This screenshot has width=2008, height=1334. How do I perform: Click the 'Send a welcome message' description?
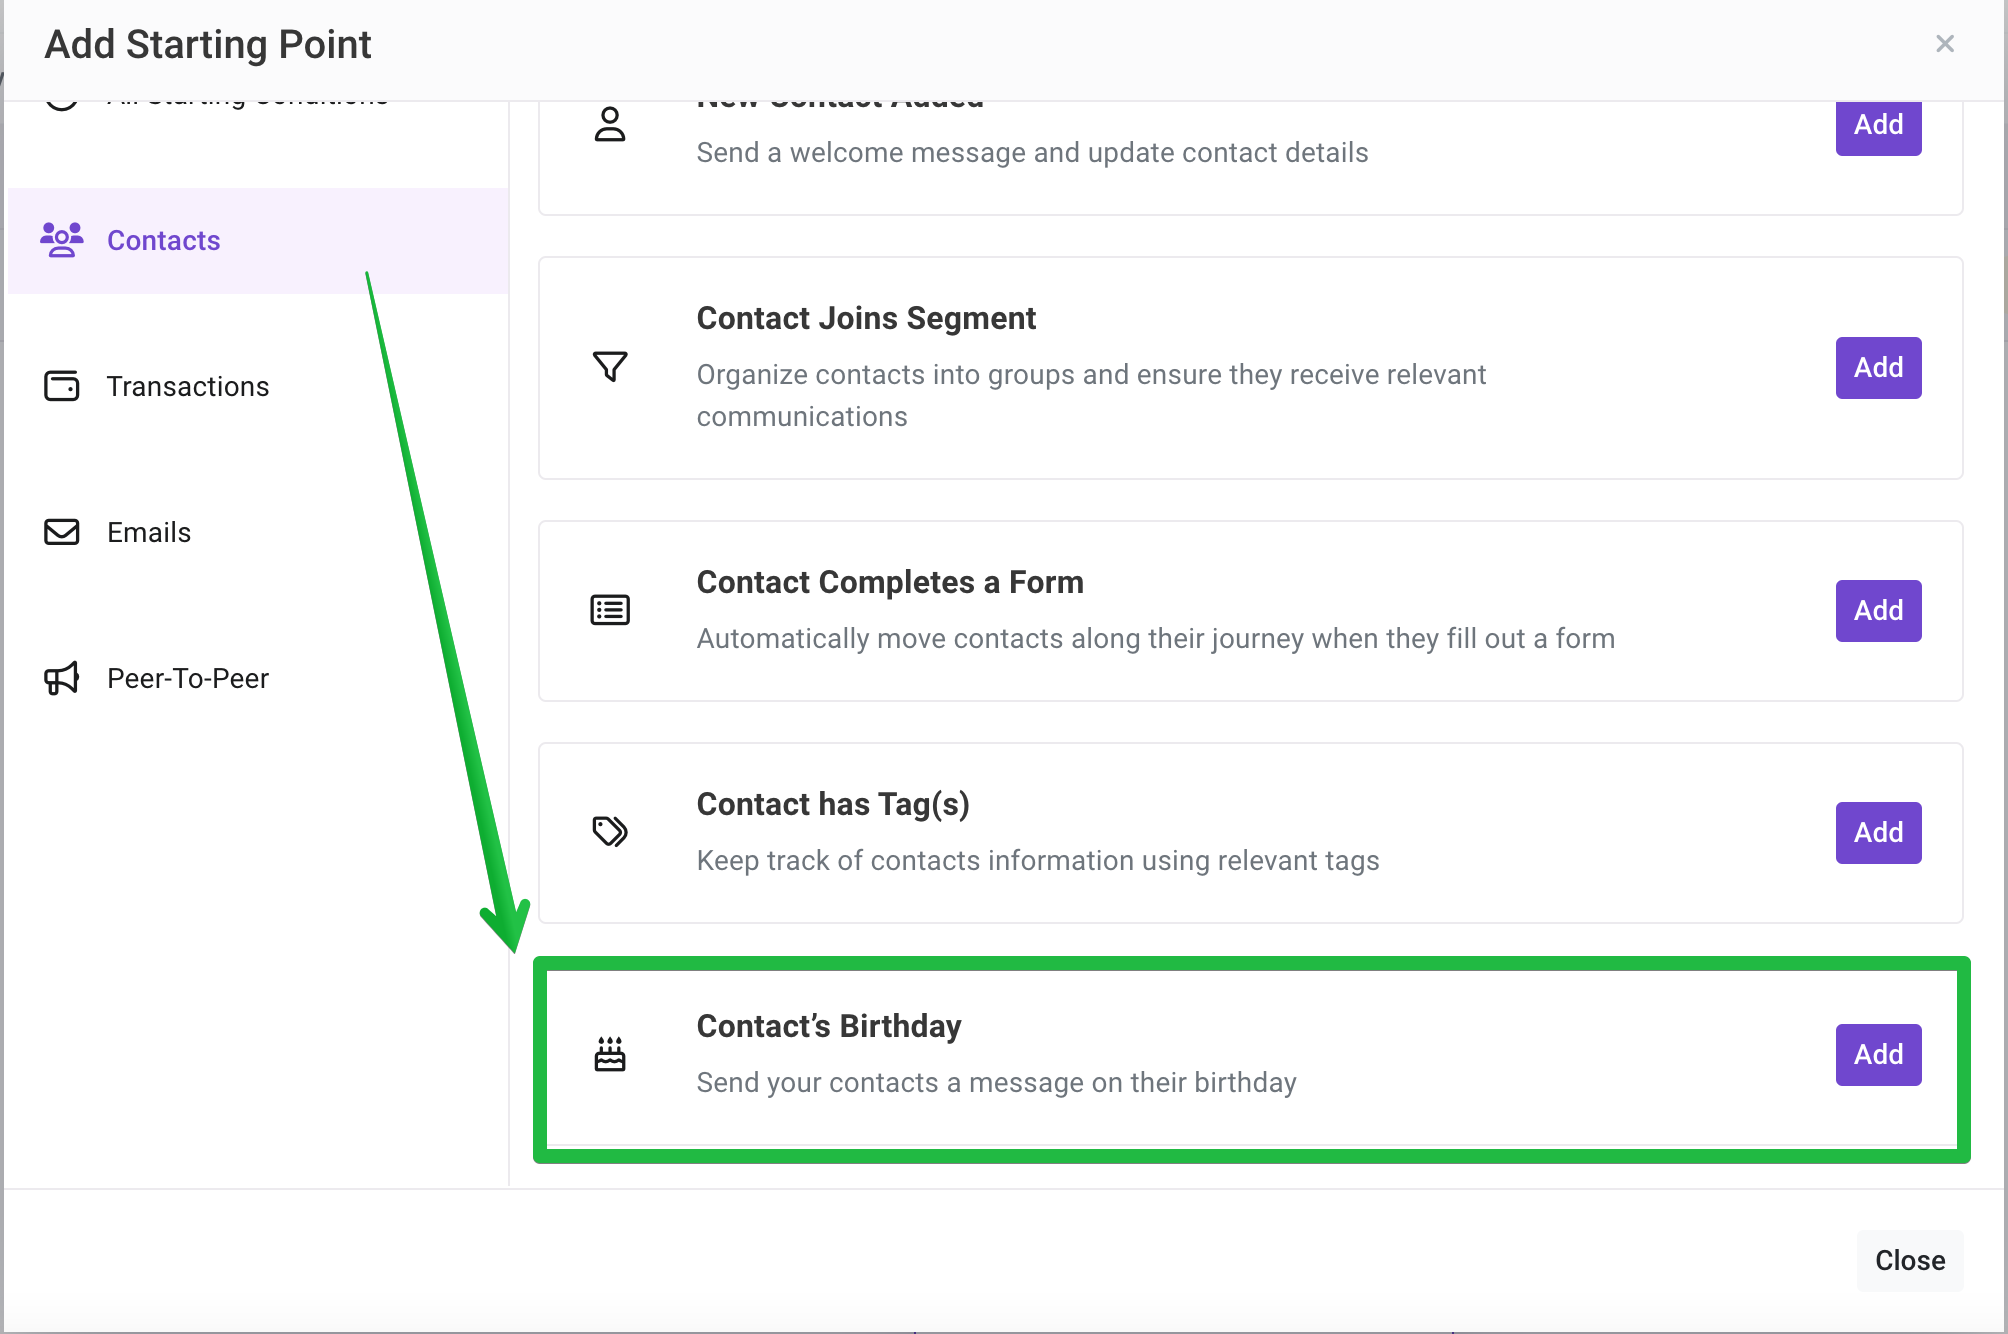(x=1032, y=152)
